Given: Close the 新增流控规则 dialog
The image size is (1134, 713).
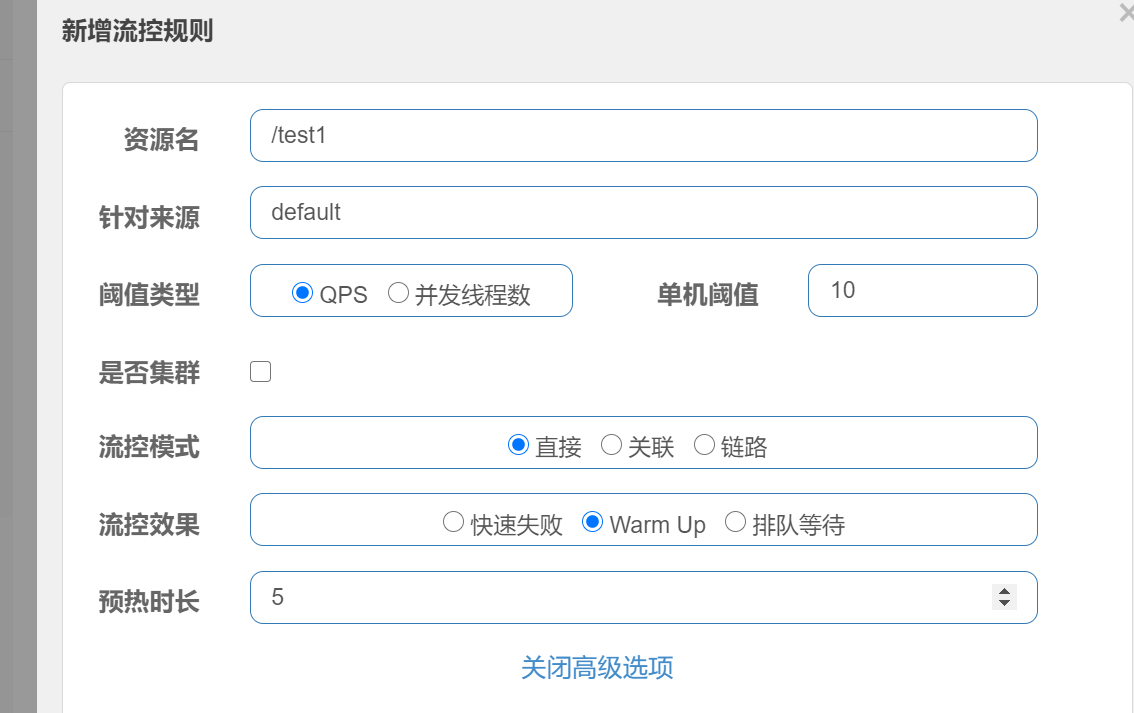Looking at the screenshot, I should [x=1126, y=12].
